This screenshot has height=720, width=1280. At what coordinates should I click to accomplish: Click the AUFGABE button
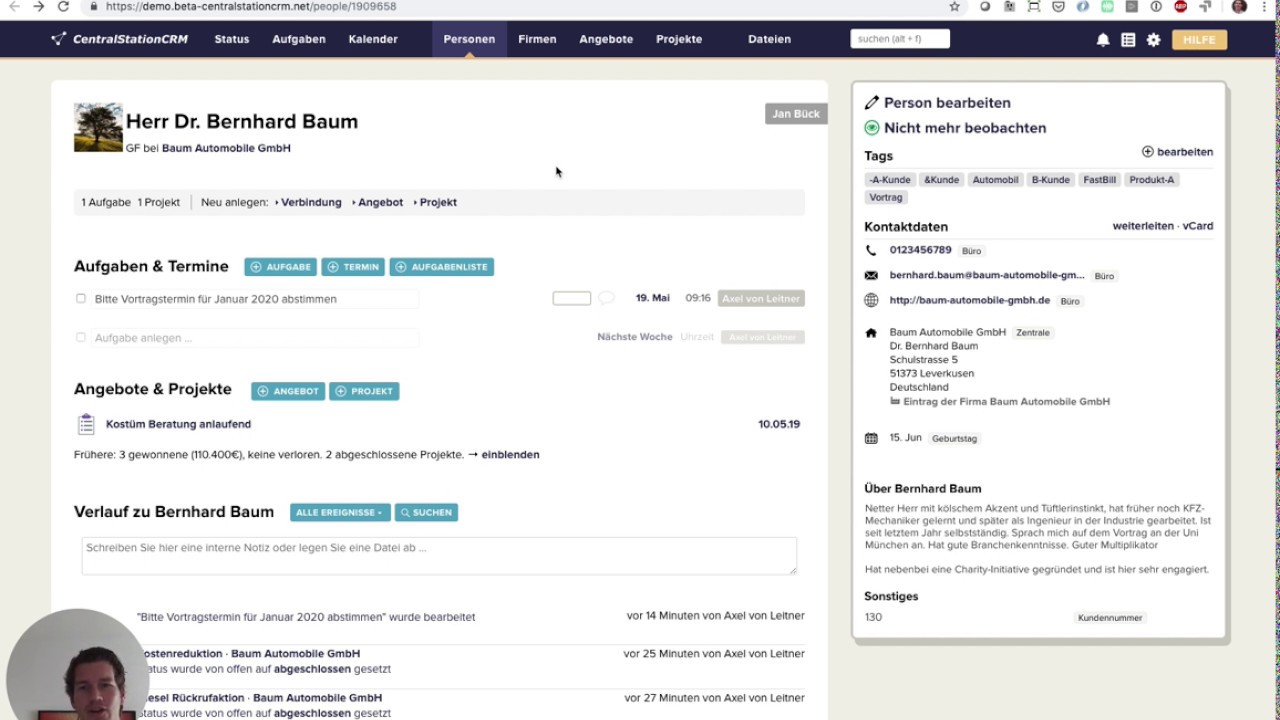(x=280, y=267)
